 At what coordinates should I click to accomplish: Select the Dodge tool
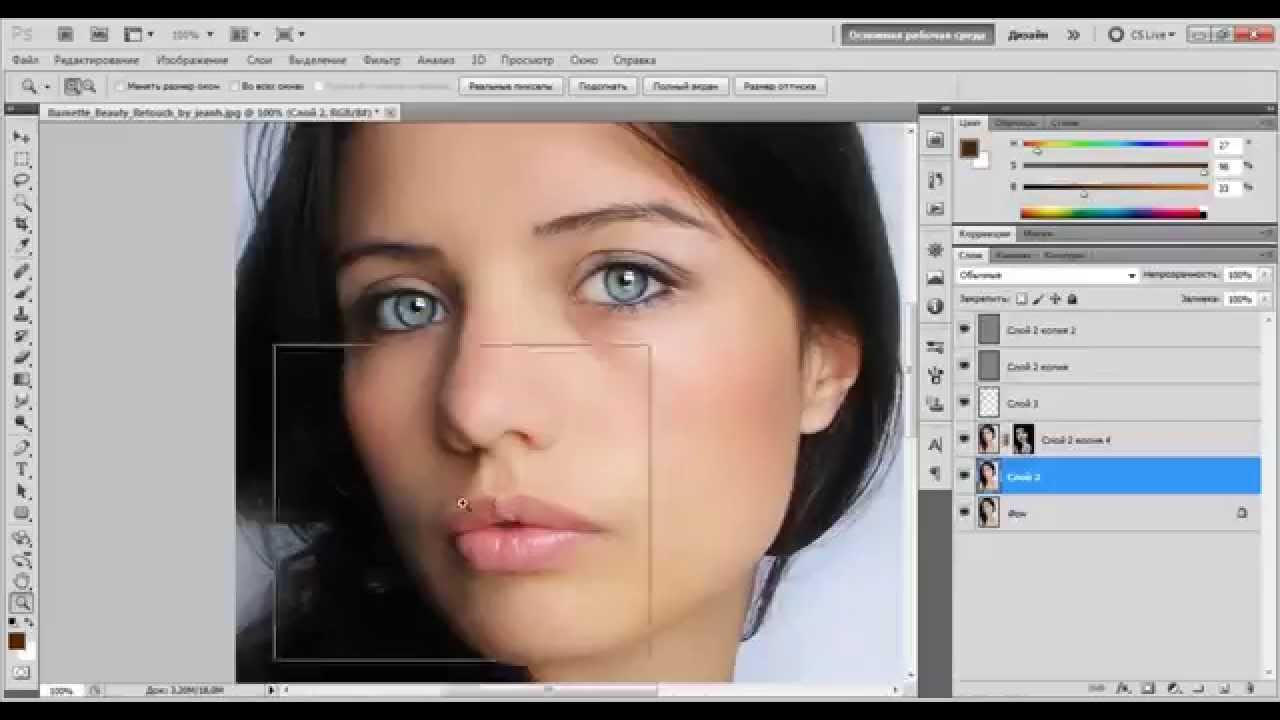[21, 423]
